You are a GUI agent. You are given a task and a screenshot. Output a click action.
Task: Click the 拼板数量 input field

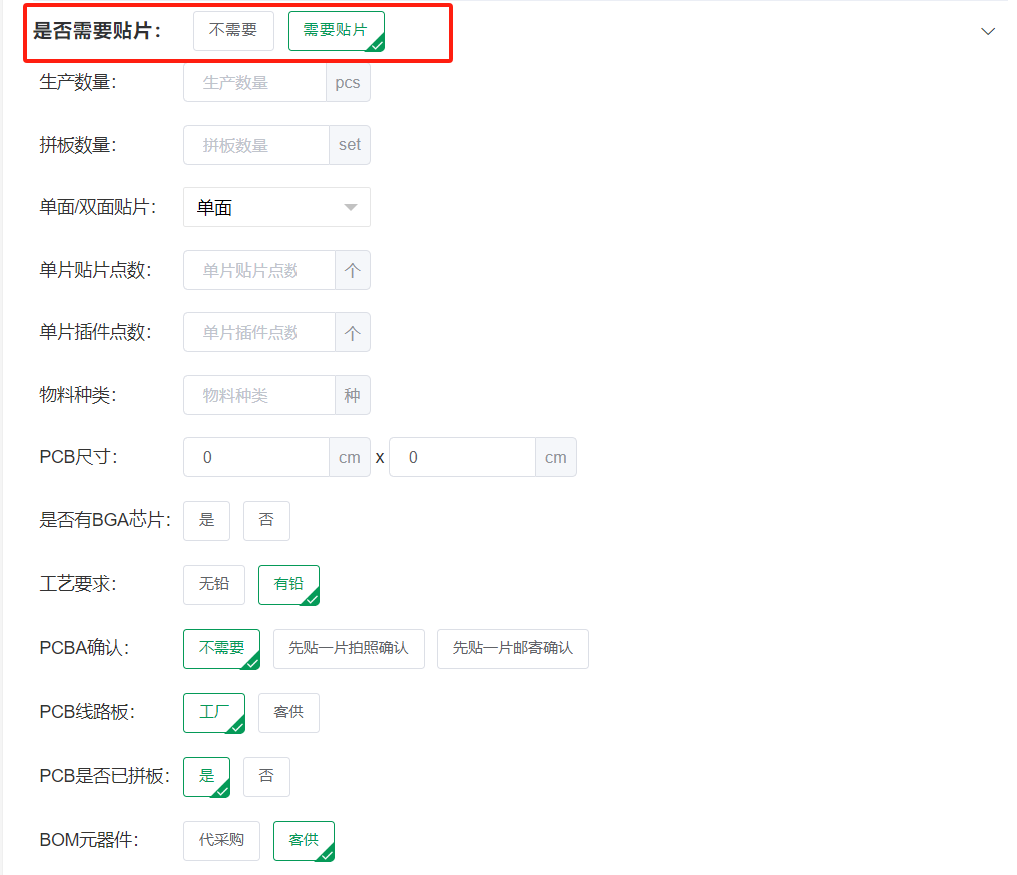[x=256, y=145]
